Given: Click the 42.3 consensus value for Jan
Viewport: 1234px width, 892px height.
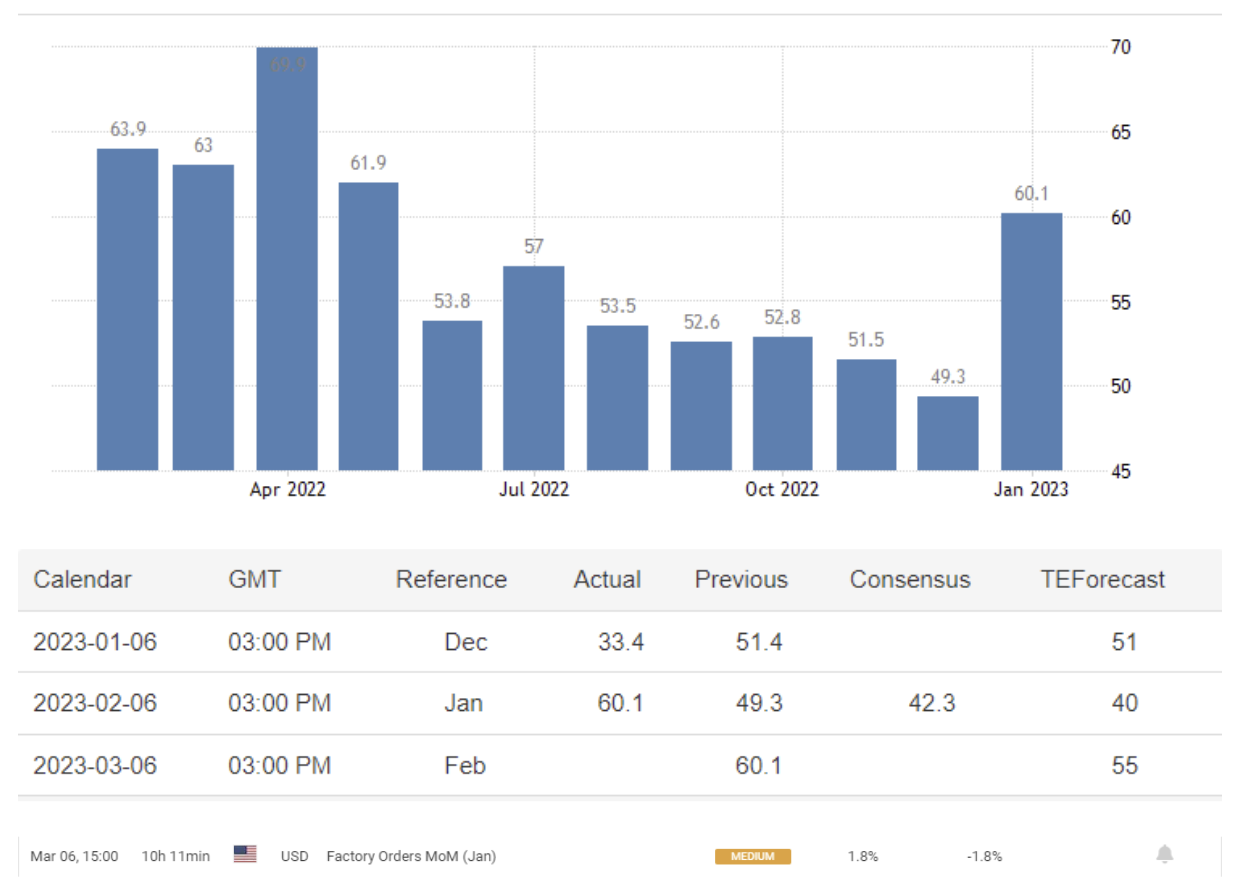Looking at the screenshot, I should (x=931, y=704).
